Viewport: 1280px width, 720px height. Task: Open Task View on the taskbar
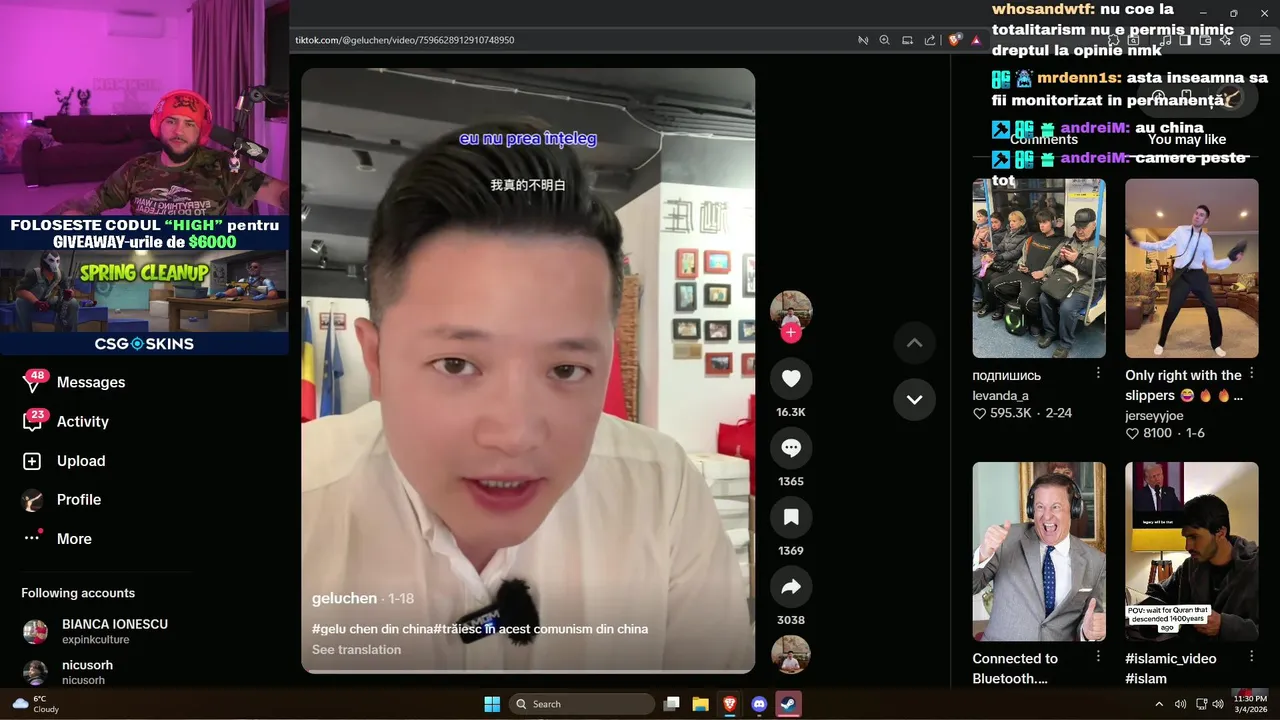pos(672,704)
